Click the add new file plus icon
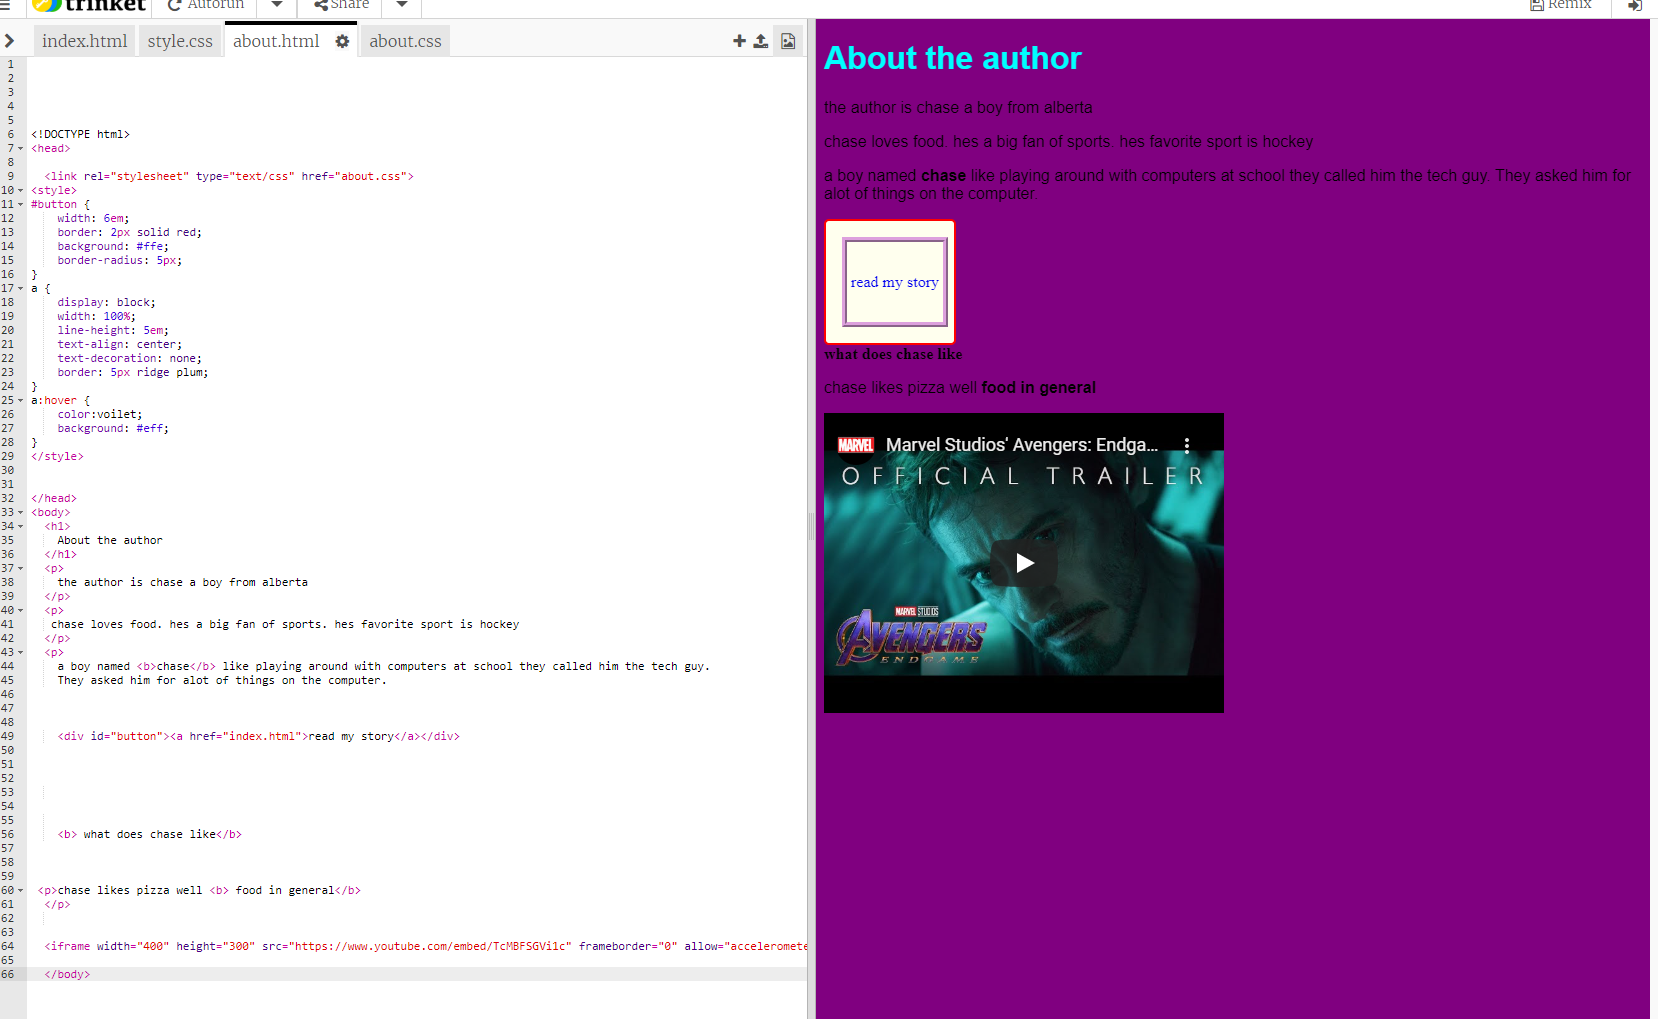 [x=739, y=41]
